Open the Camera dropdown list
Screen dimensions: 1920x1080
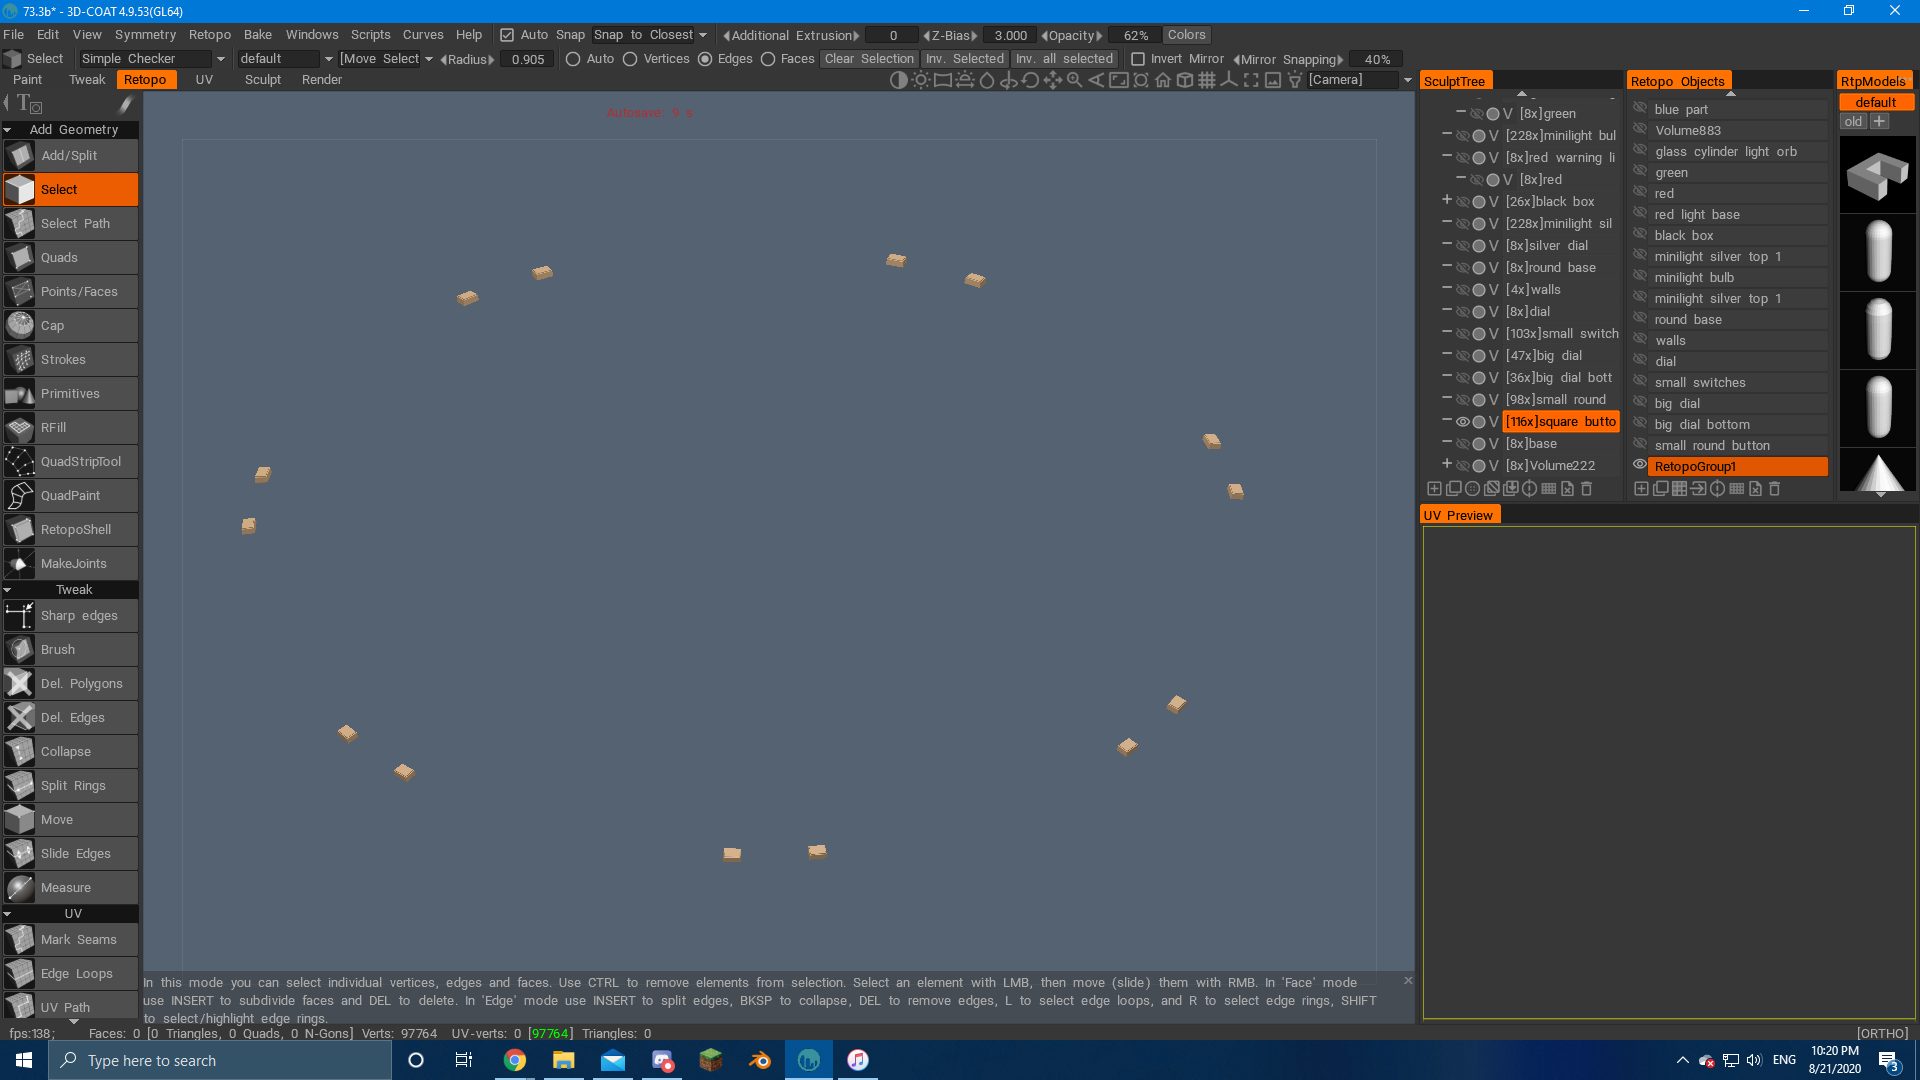pyautogui.click(x=1408, y=80)
